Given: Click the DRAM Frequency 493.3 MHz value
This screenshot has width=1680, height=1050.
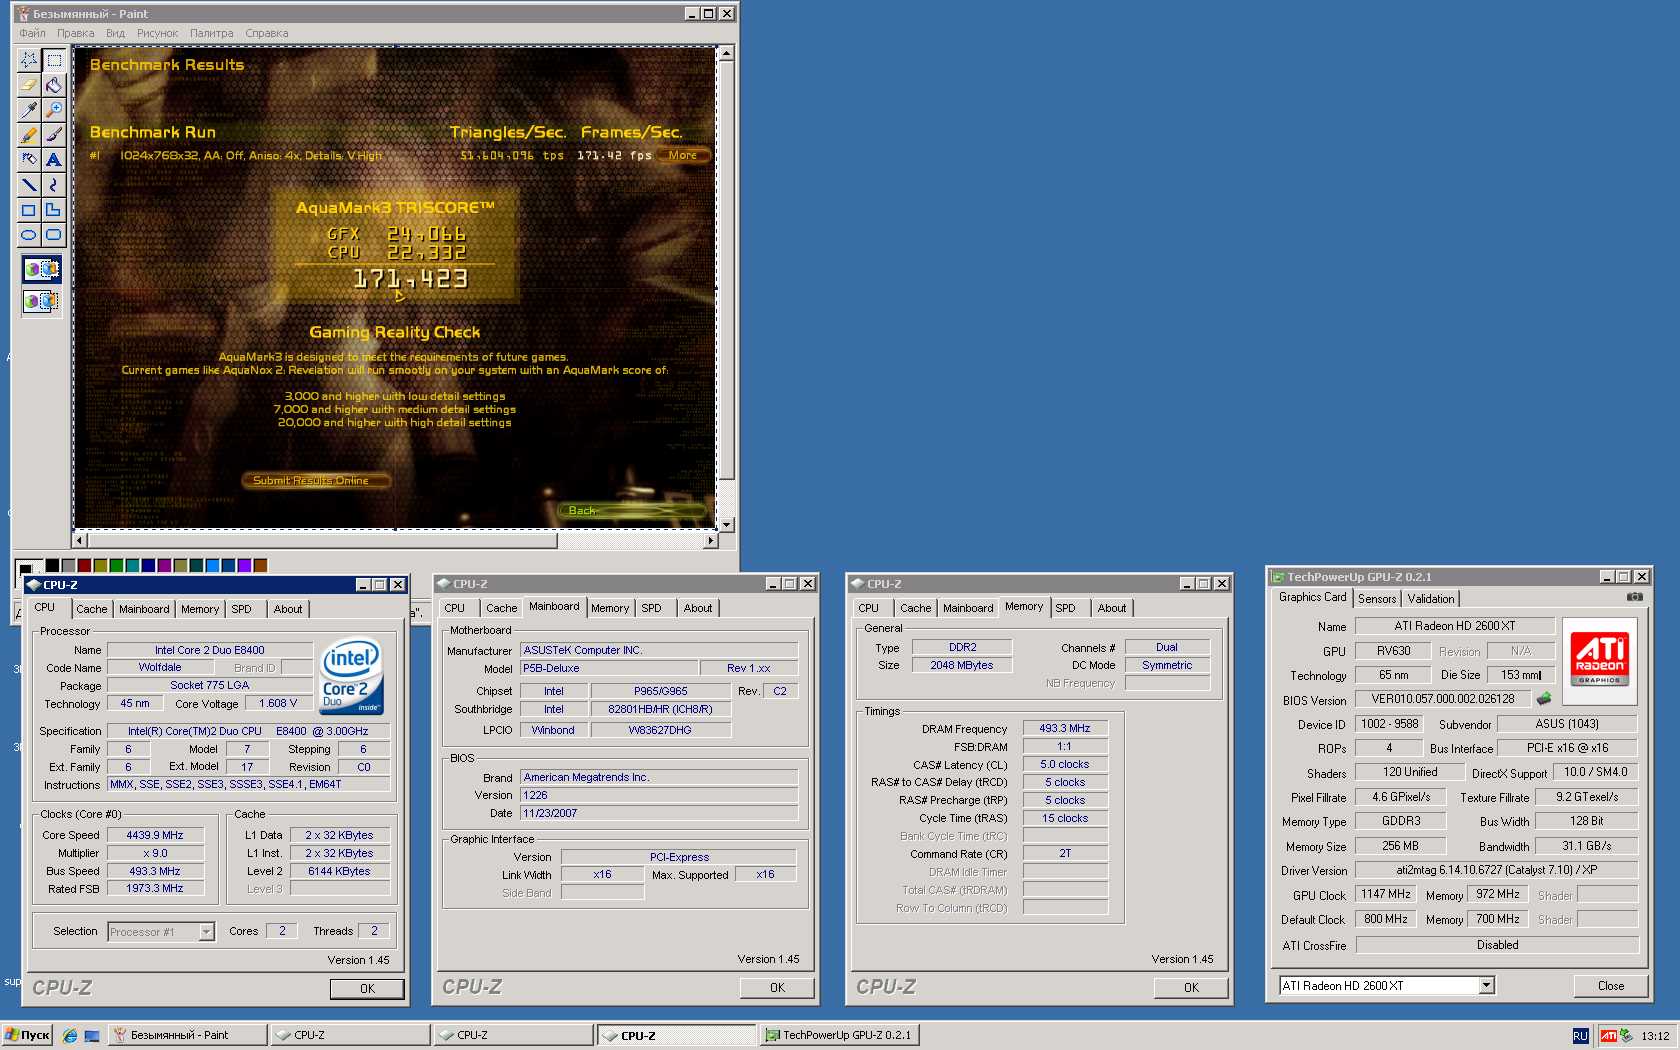Looking at the screenshot, I should pos(1065,728).
